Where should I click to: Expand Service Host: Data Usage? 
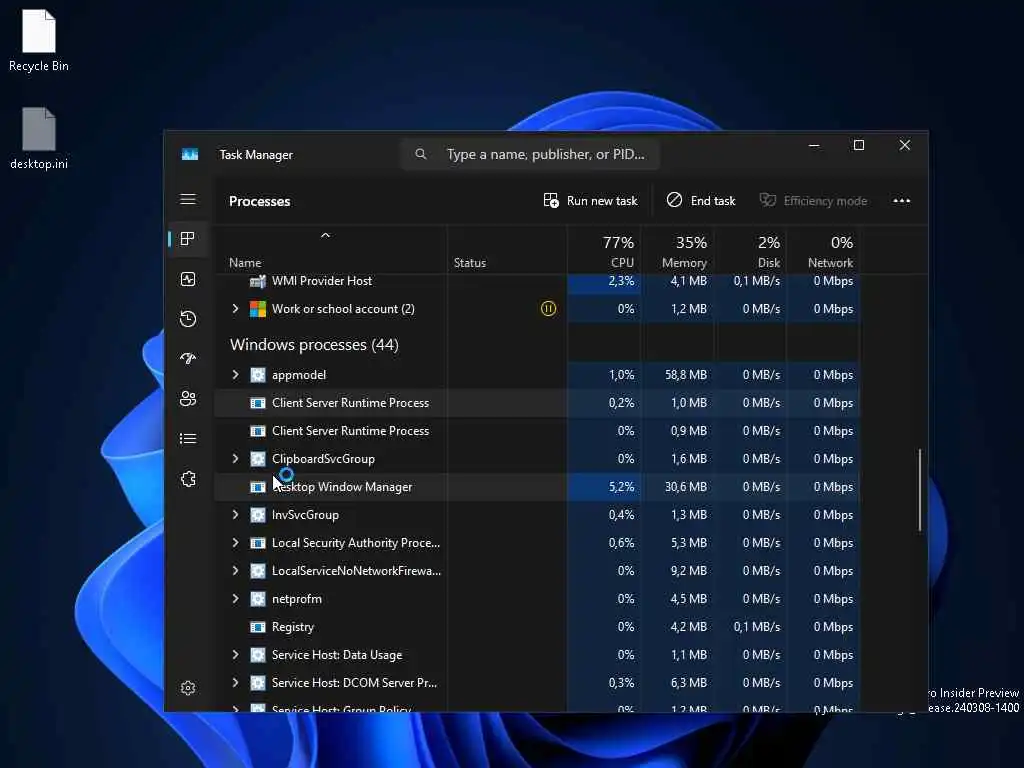tap(235, 654)
